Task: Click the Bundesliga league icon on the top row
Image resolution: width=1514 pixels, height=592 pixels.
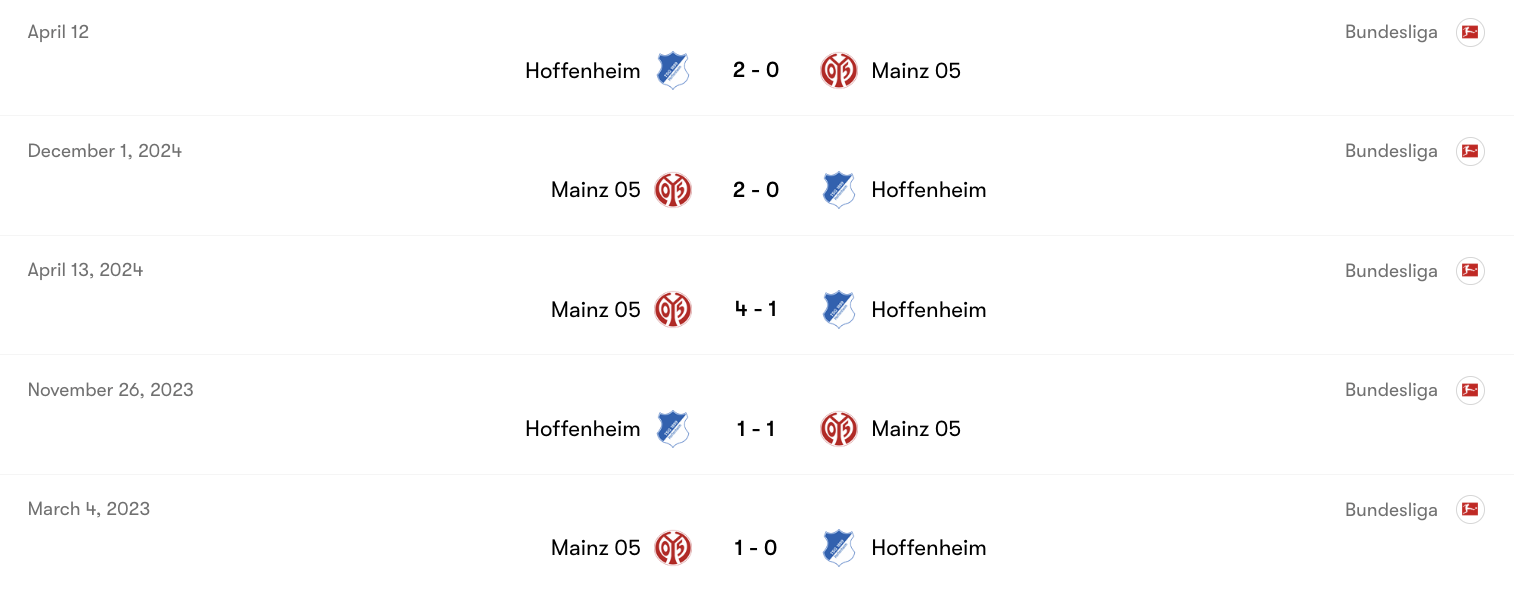Action: 1470,32
